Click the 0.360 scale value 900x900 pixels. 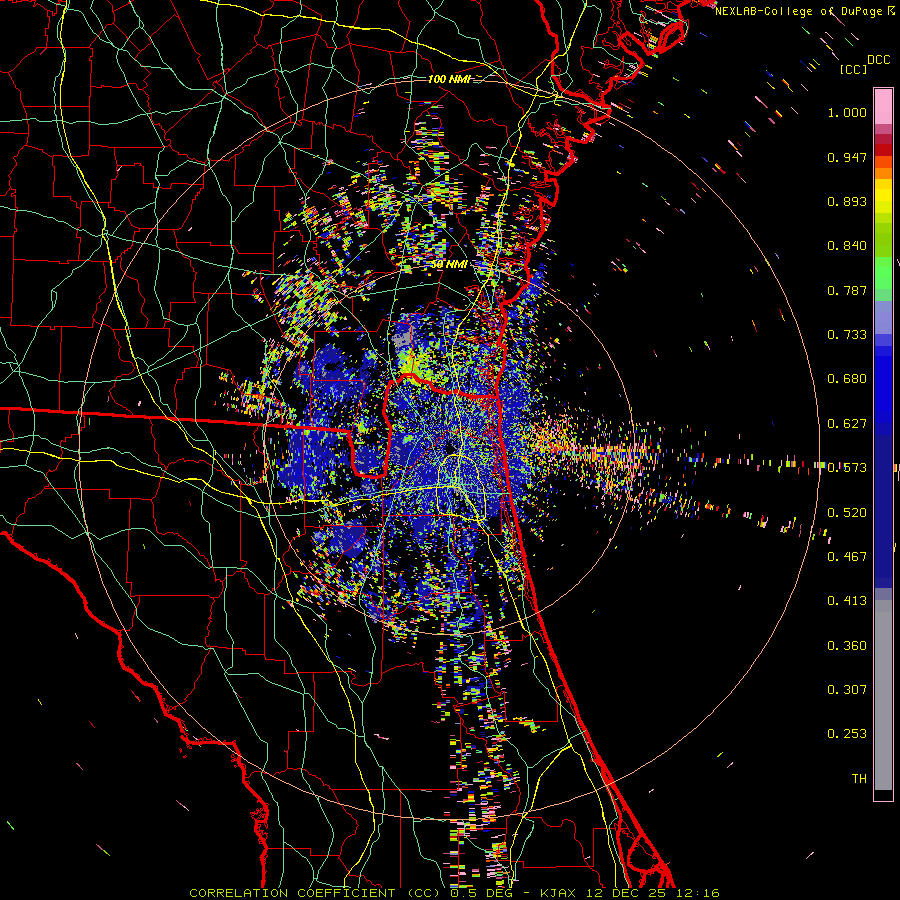tap(847, 646)
